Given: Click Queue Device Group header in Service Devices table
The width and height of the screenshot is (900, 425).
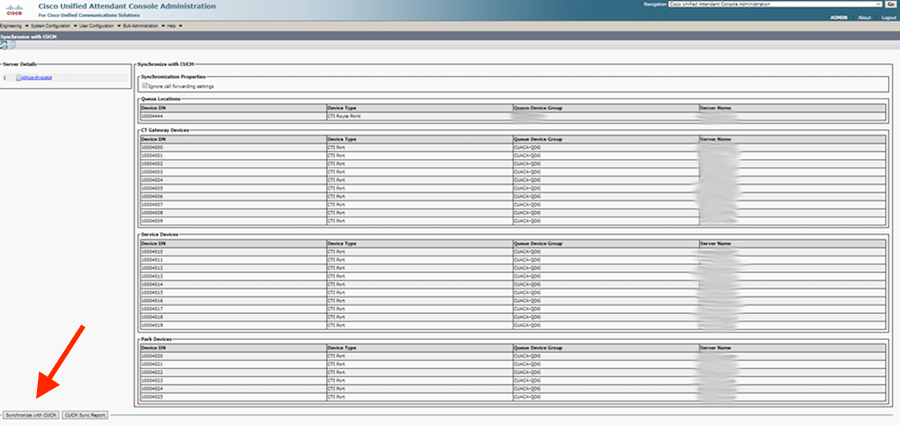Looking at the screenshot, I should [606, 244].
